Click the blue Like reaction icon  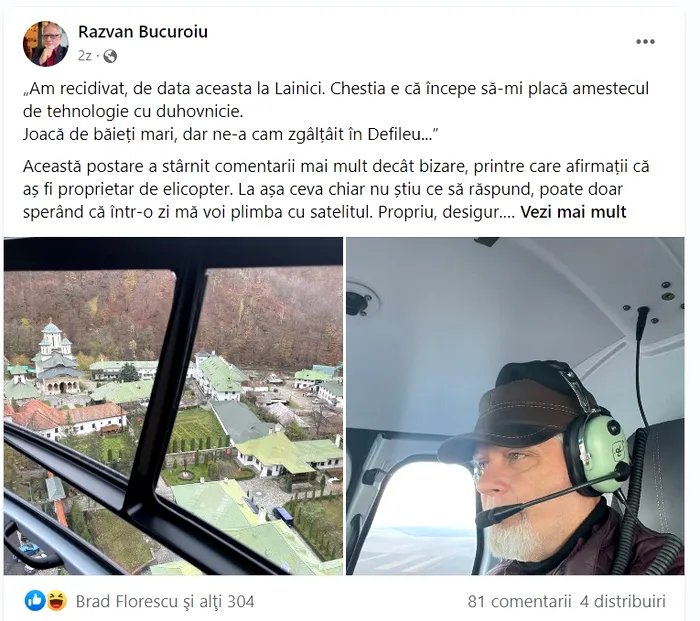[35, 601]
